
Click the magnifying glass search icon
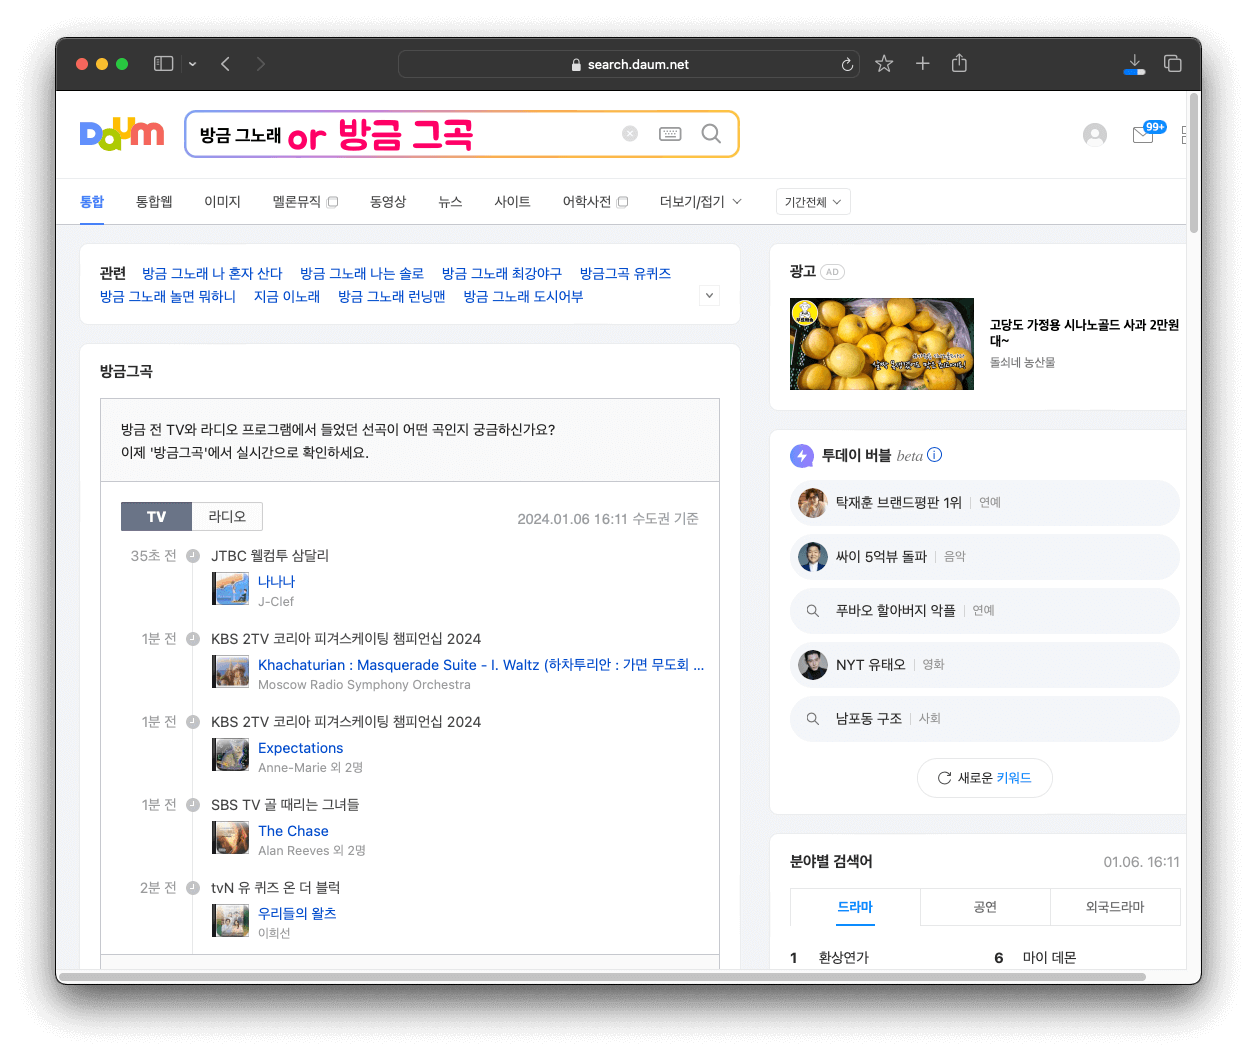(711, 134)
